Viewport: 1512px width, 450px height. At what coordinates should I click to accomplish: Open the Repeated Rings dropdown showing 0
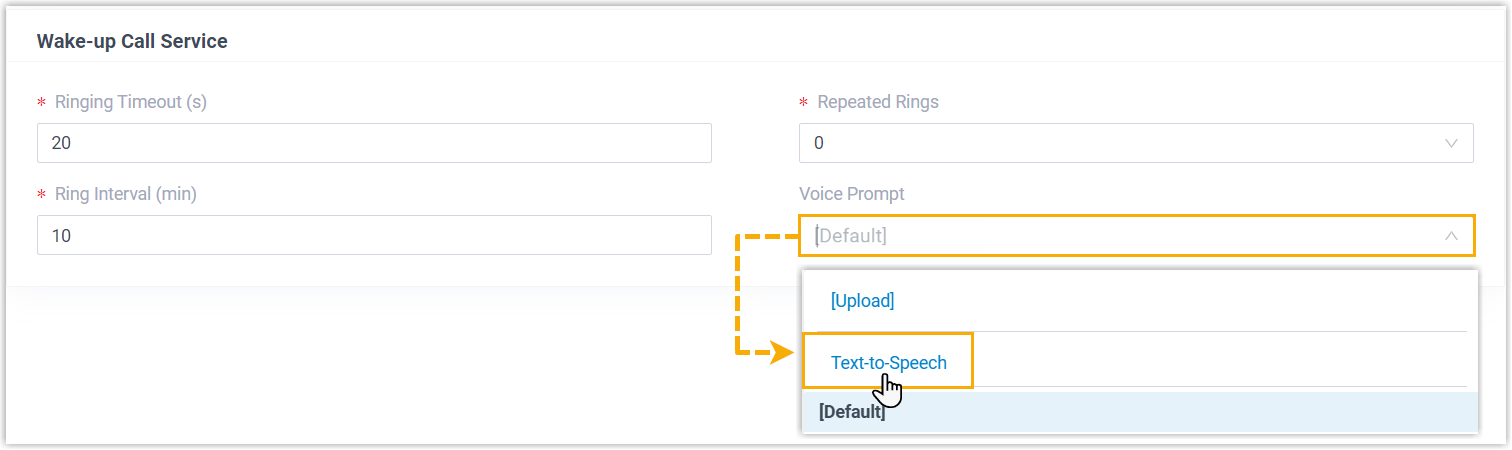tap(1135, 143)
